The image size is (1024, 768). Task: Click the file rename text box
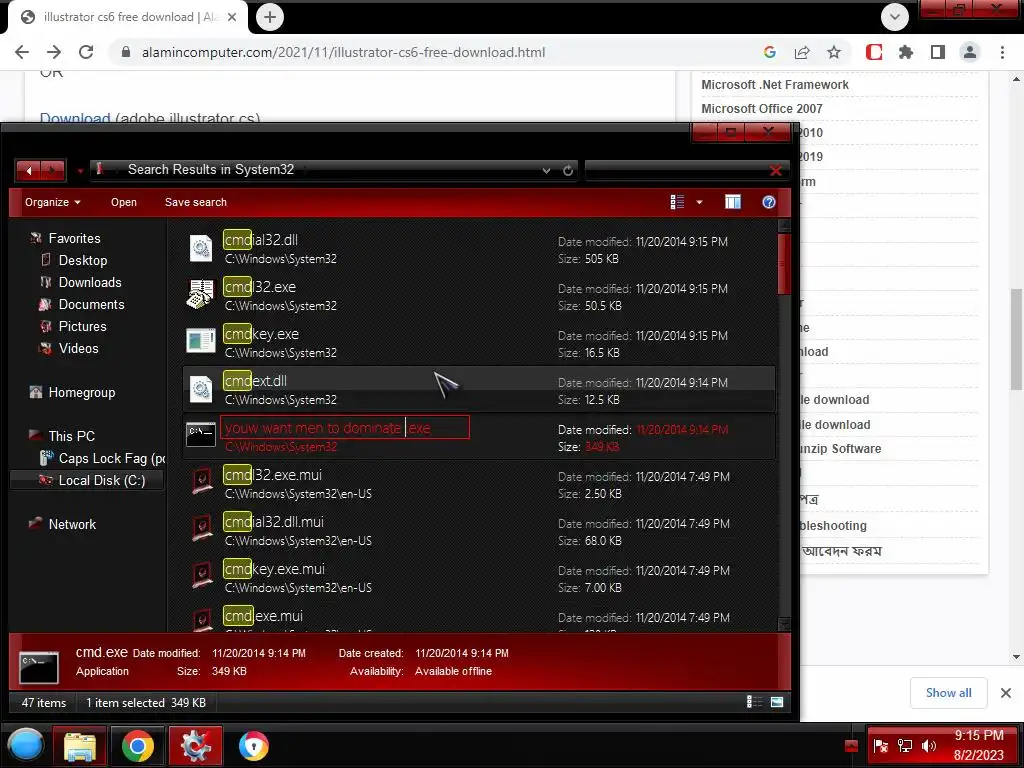pos(345,428)
